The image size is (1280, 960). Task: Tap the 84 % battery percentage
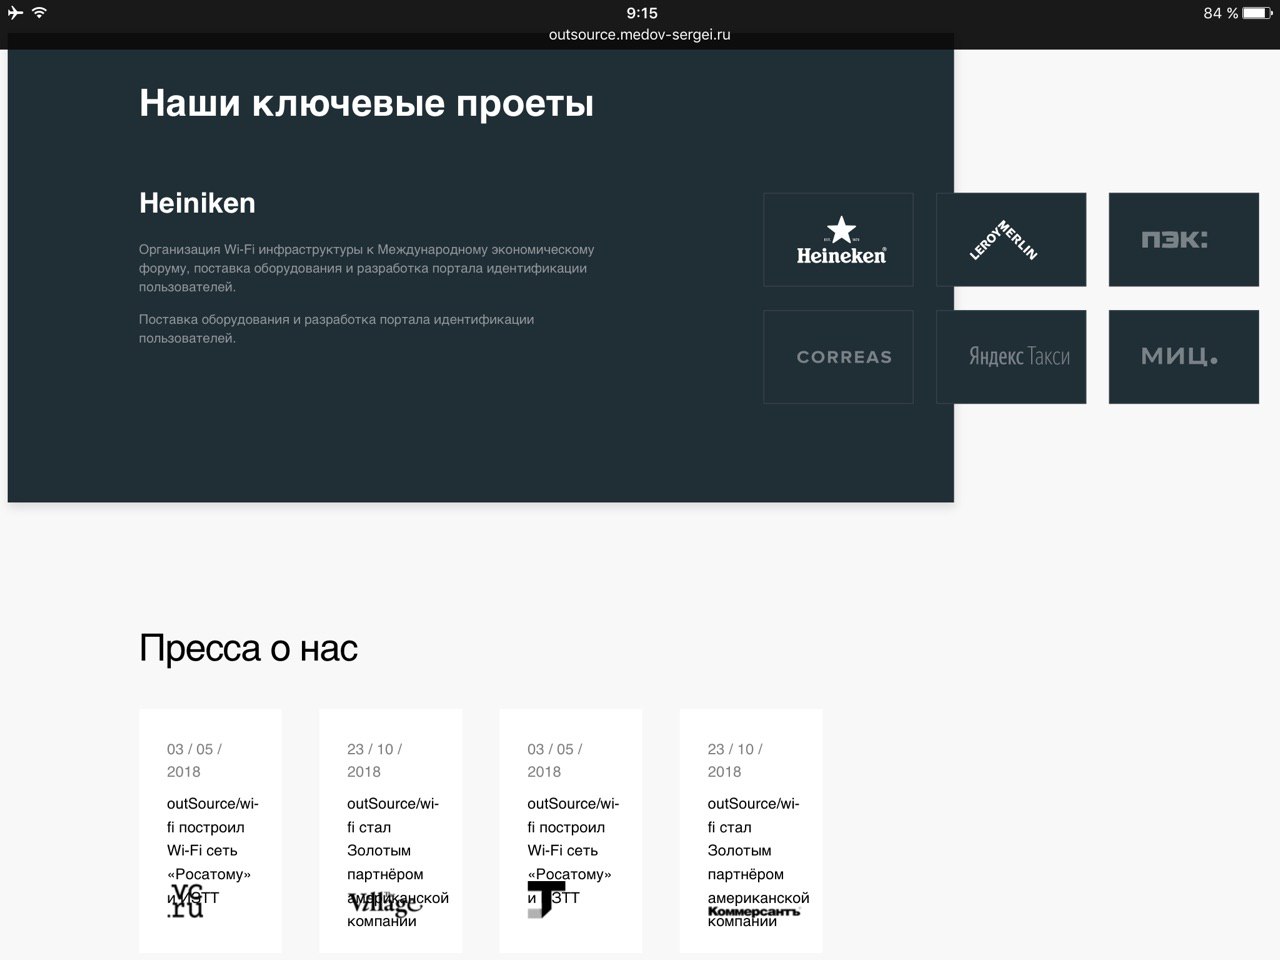pyautogui.click(x=1221, y=13)
